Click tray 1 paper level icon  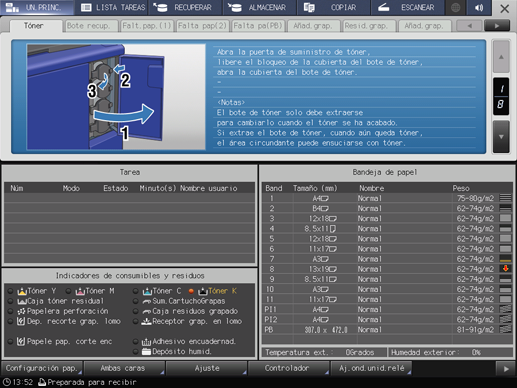coord(505,198)
